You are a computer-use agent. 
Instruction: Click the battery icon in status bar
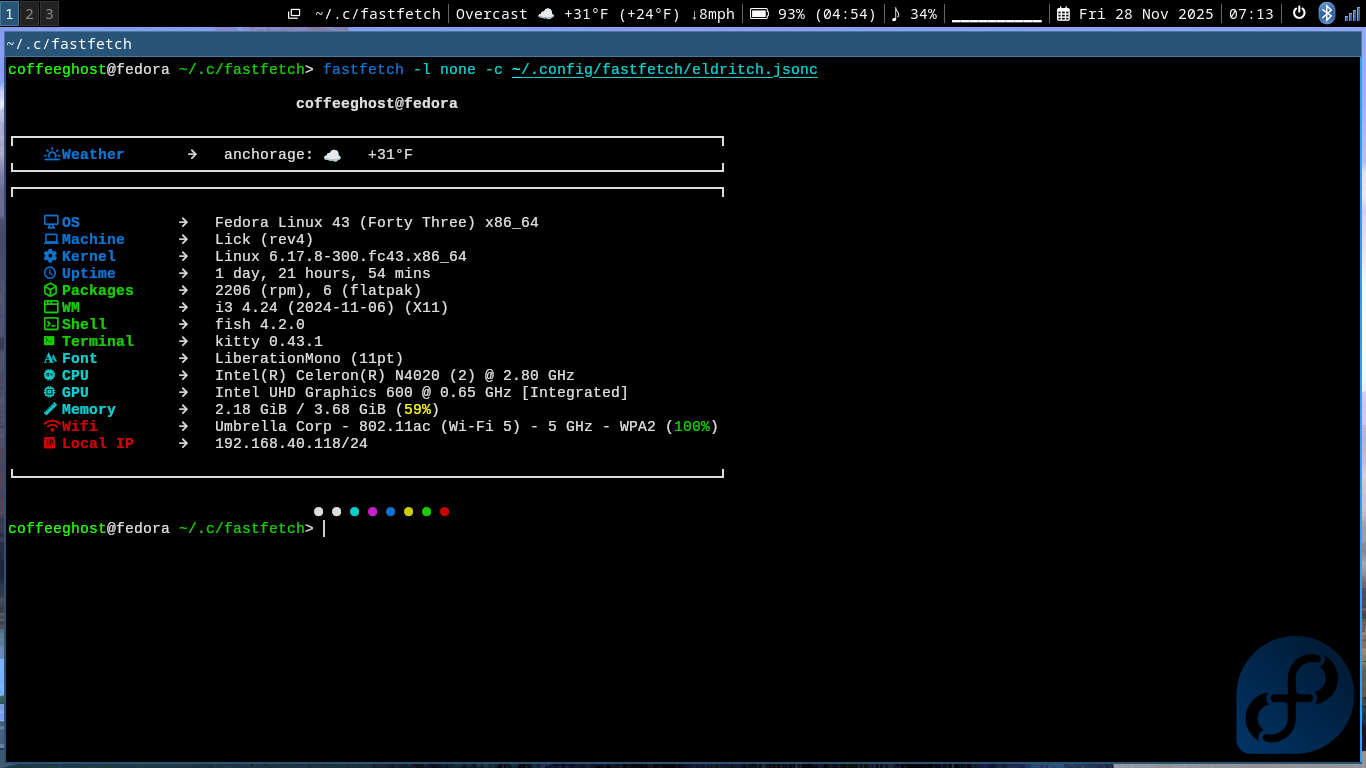click(x=759, y=14)
